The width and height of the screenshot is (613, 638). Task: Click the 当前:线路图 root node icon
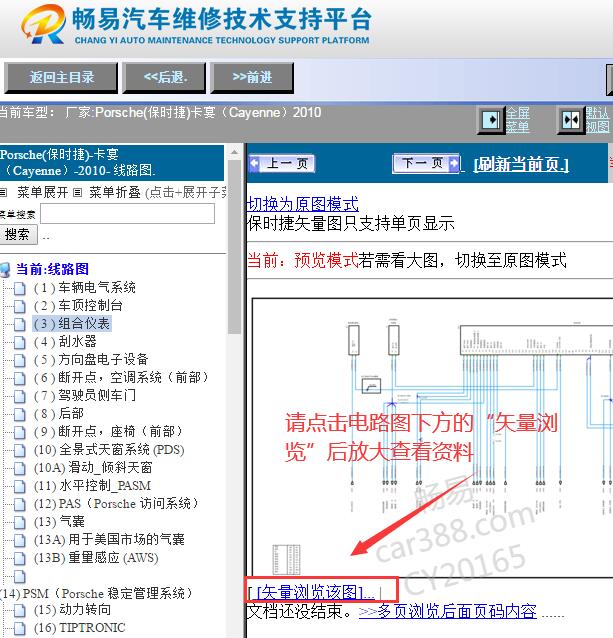tap(5, 269)
